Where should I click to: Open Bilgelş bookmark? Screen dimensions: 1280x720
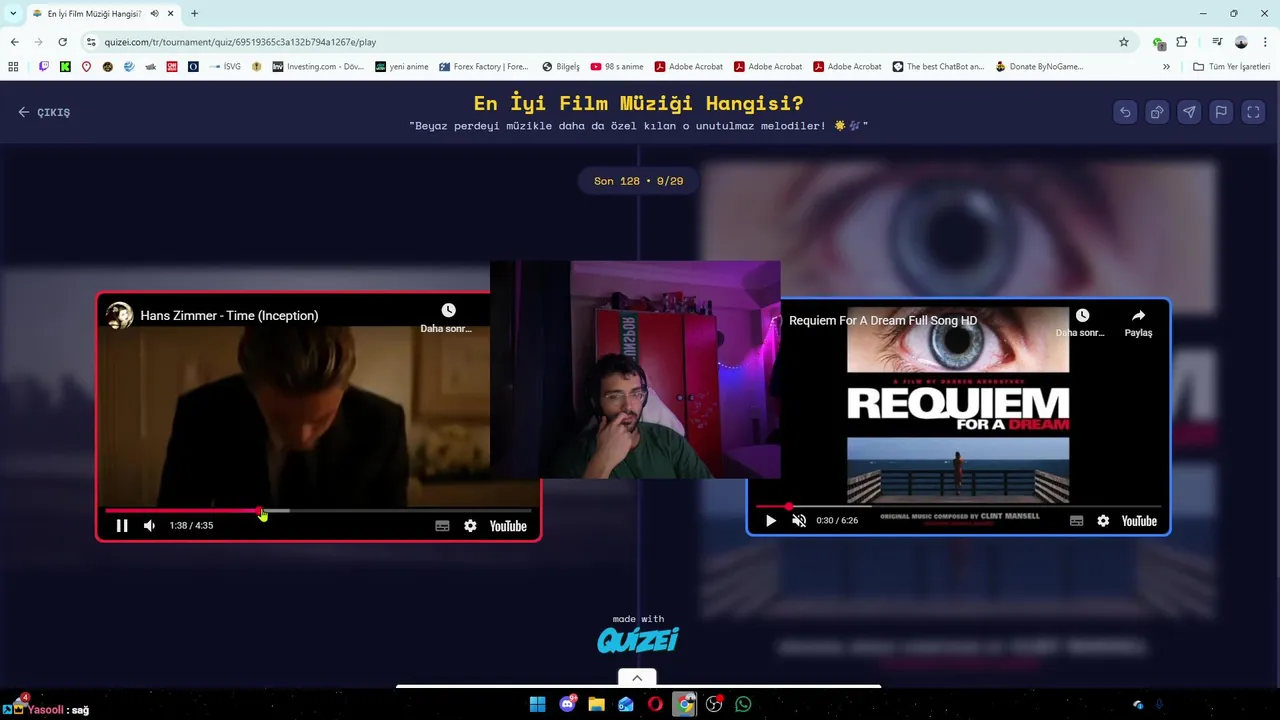(561, 67)
